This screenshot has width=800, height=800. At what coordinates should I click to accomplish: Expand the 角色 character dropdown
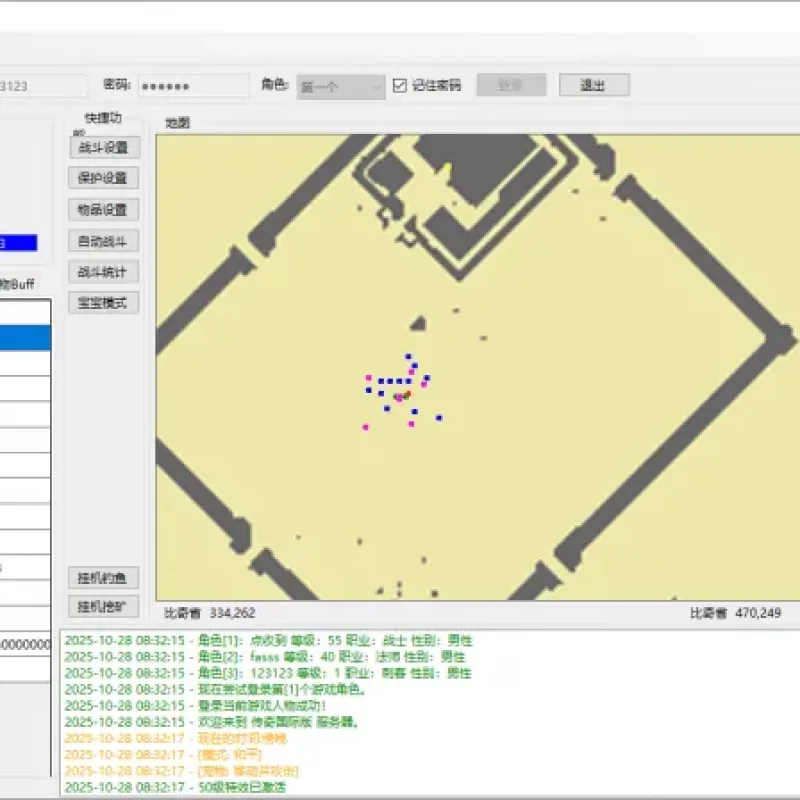click(x=341, y=87)
